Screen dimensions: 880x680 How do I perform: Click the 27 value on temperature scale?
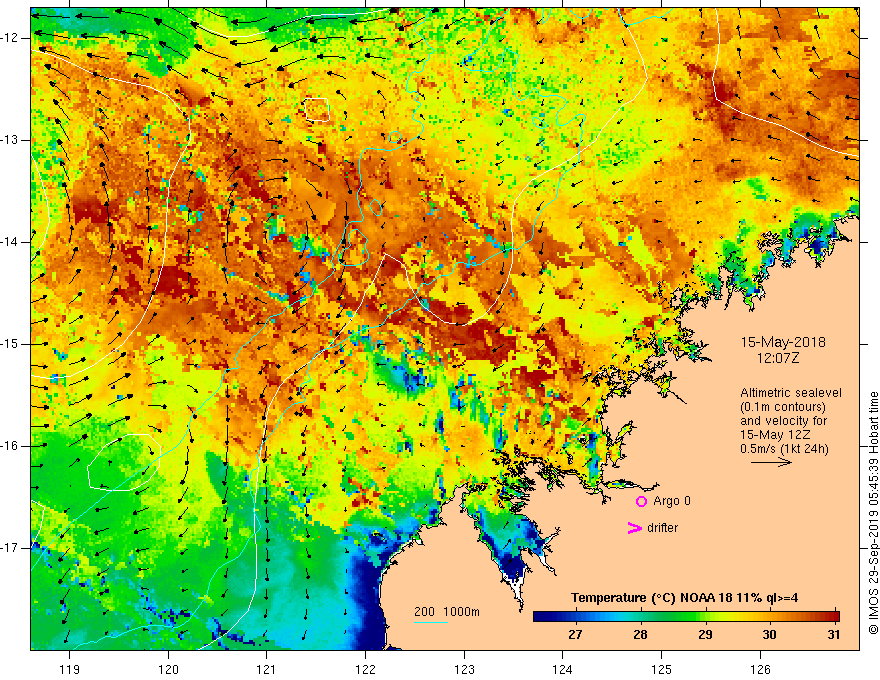[575, 635]
